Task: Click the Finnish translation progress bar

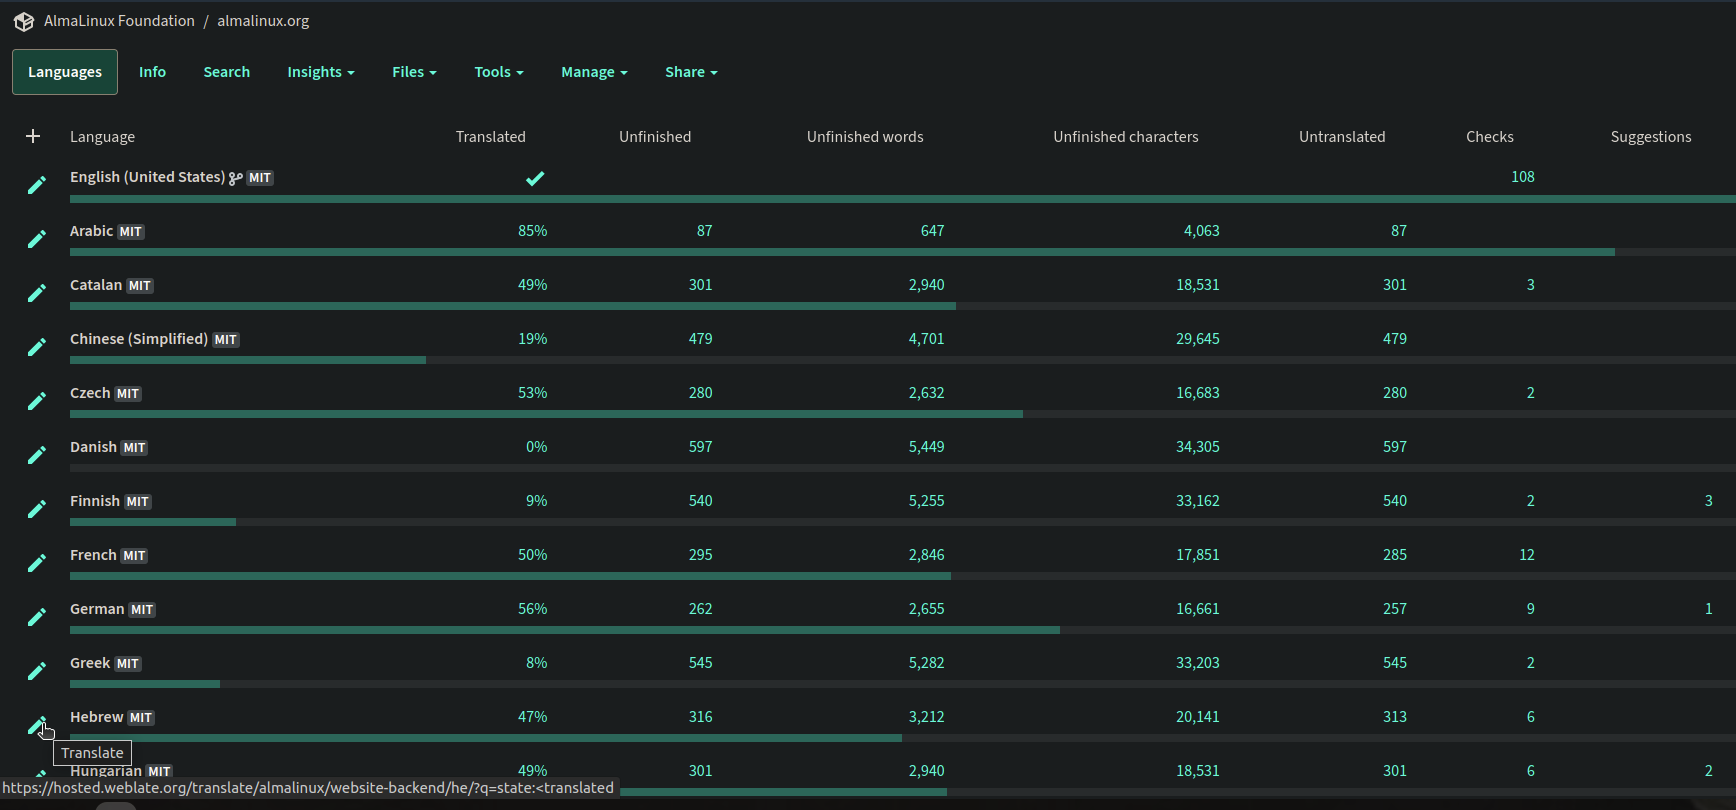Action: (152, 522)
